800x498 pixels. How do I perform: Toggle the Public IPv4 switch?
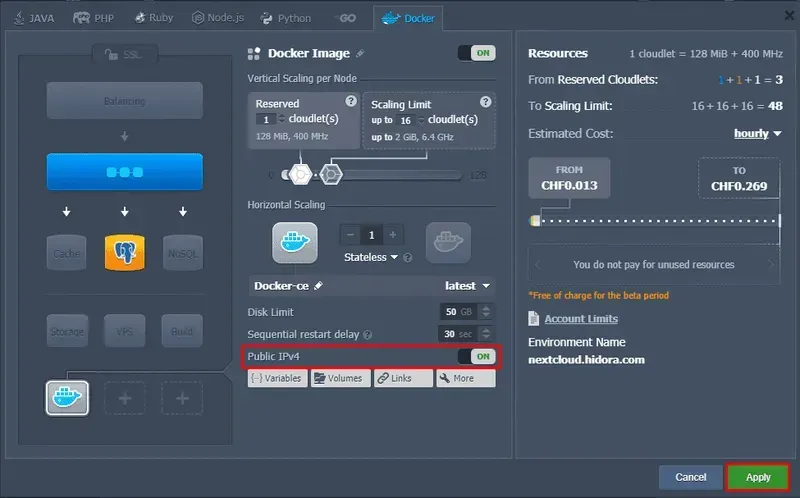tap(477, 356)
